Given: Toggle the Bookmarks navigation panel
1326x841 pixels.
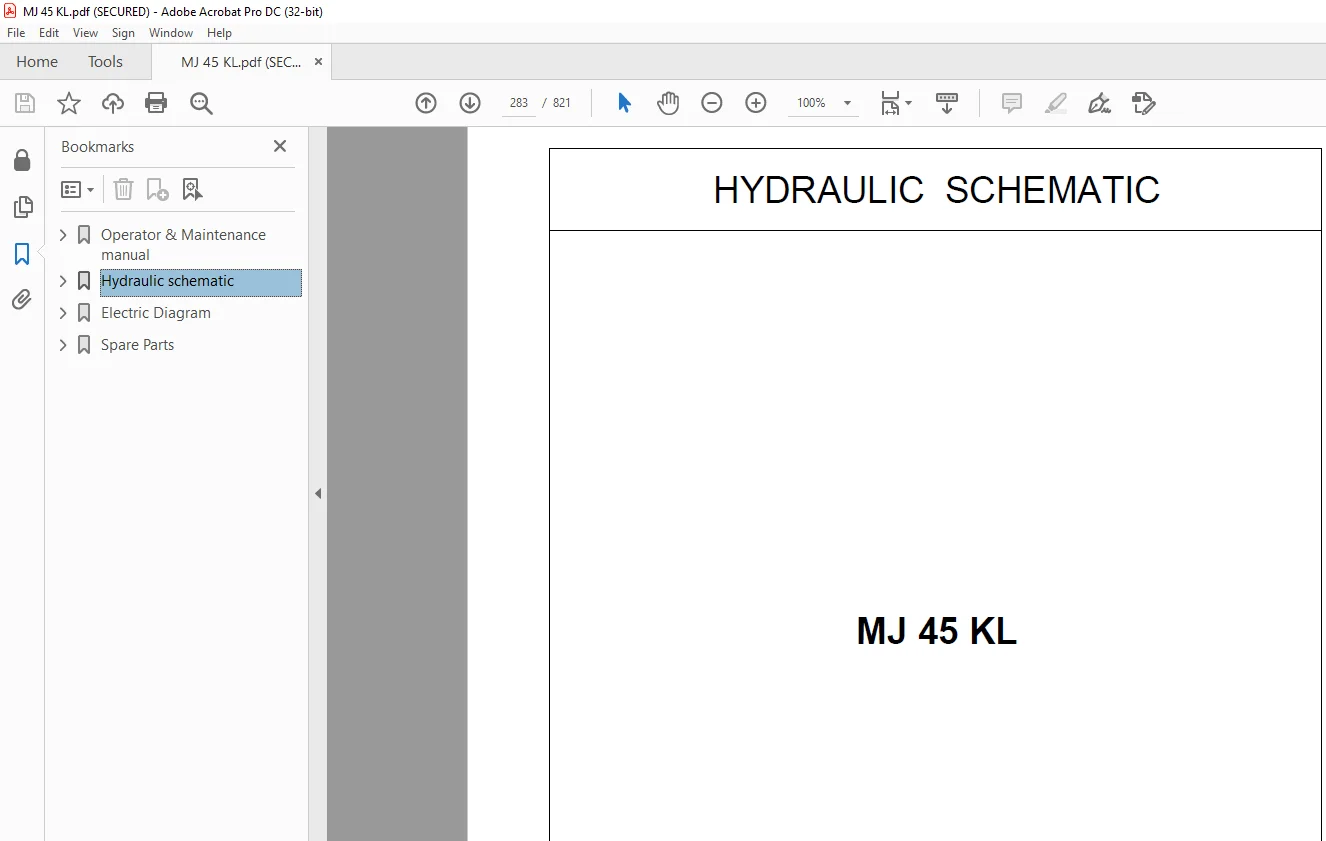Looking at the screenshot, I should point(22,254).
